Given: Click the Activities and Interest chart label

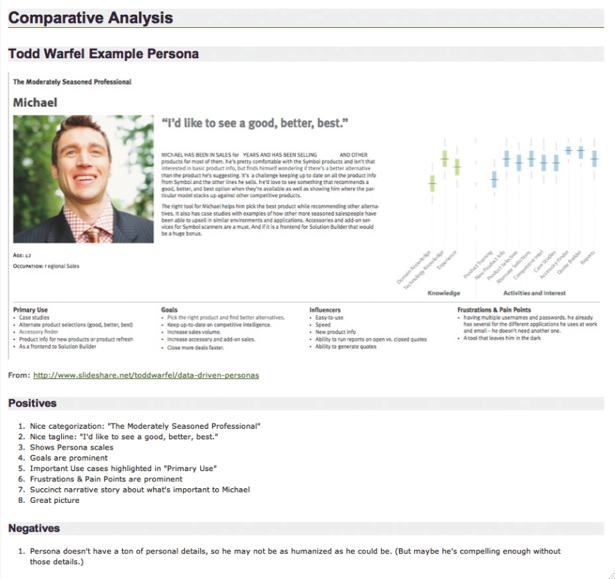Looking at the screenshot, I should pyautogui.click(x=535, y=293).
